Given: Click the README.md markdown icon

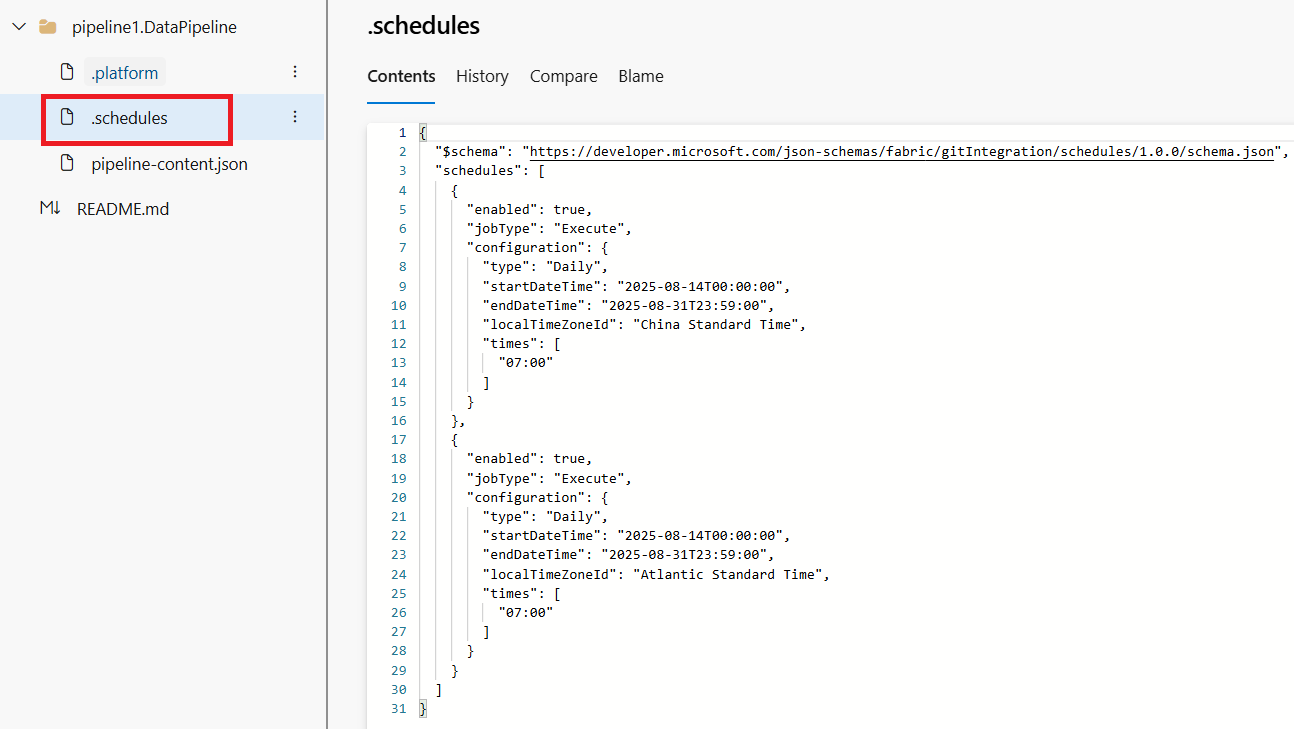Looking at the screenshot, I should [x=50, y=208].
